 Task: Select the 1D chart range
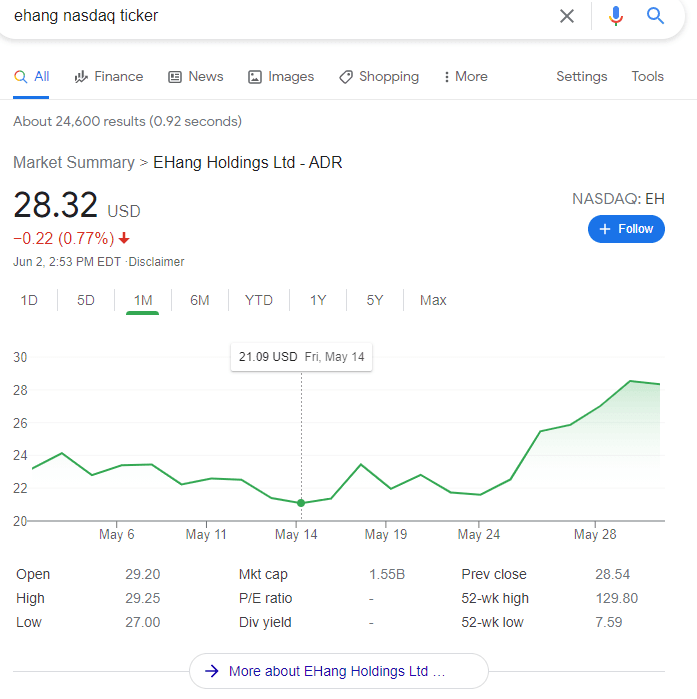29,300
